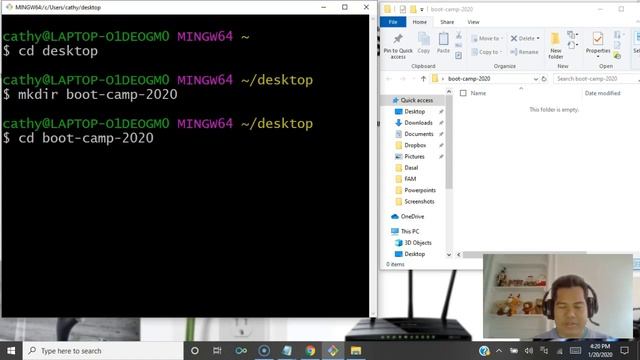Open Dasal folder in navigation pane

point(411,168)
